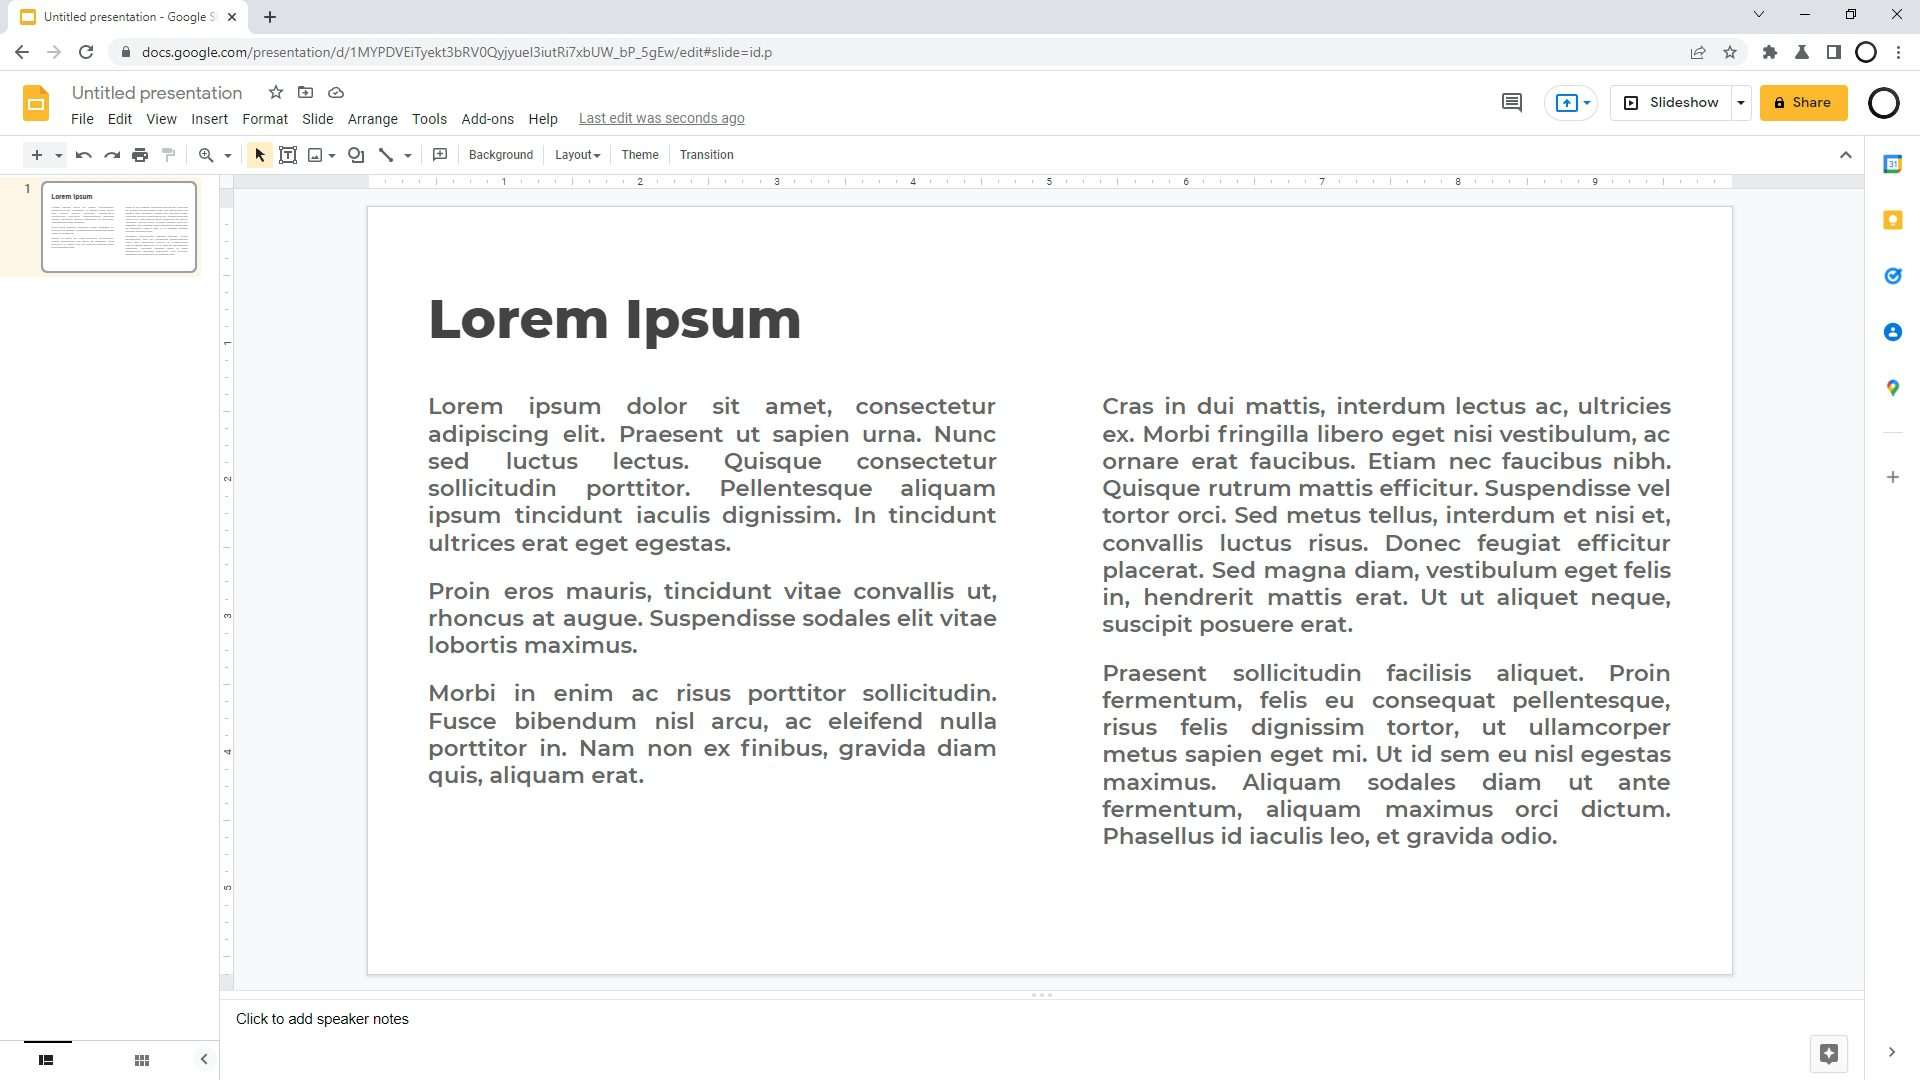Screen dimensions: 1920x1080
Task: Open the Arrange menu
Action: point(373,117)
